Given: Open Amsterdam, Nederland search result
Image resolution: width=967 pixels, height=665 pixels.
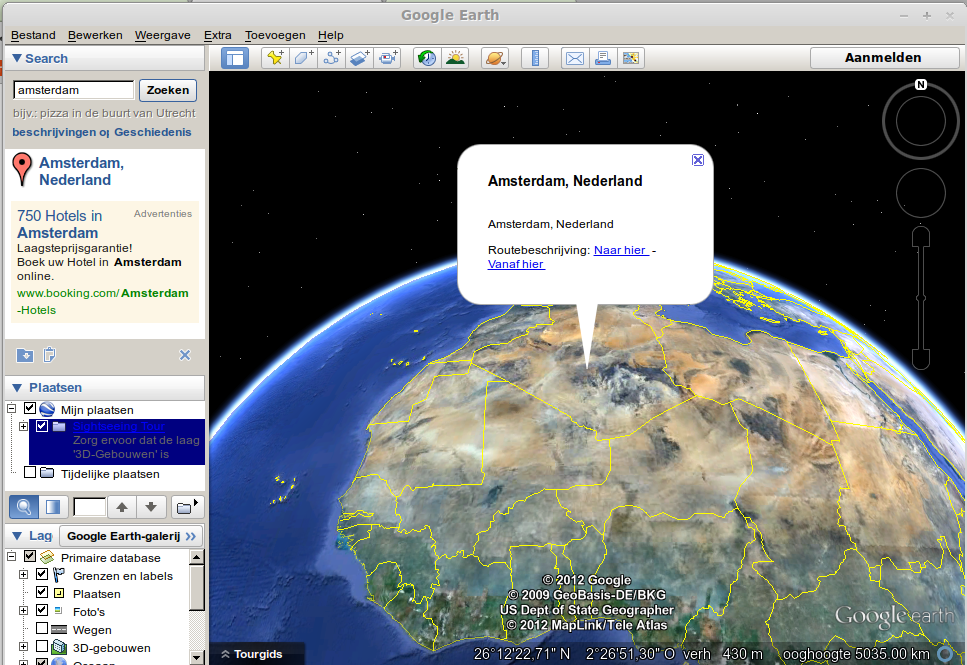Looking at the screenshot, I should pos(81,171).
